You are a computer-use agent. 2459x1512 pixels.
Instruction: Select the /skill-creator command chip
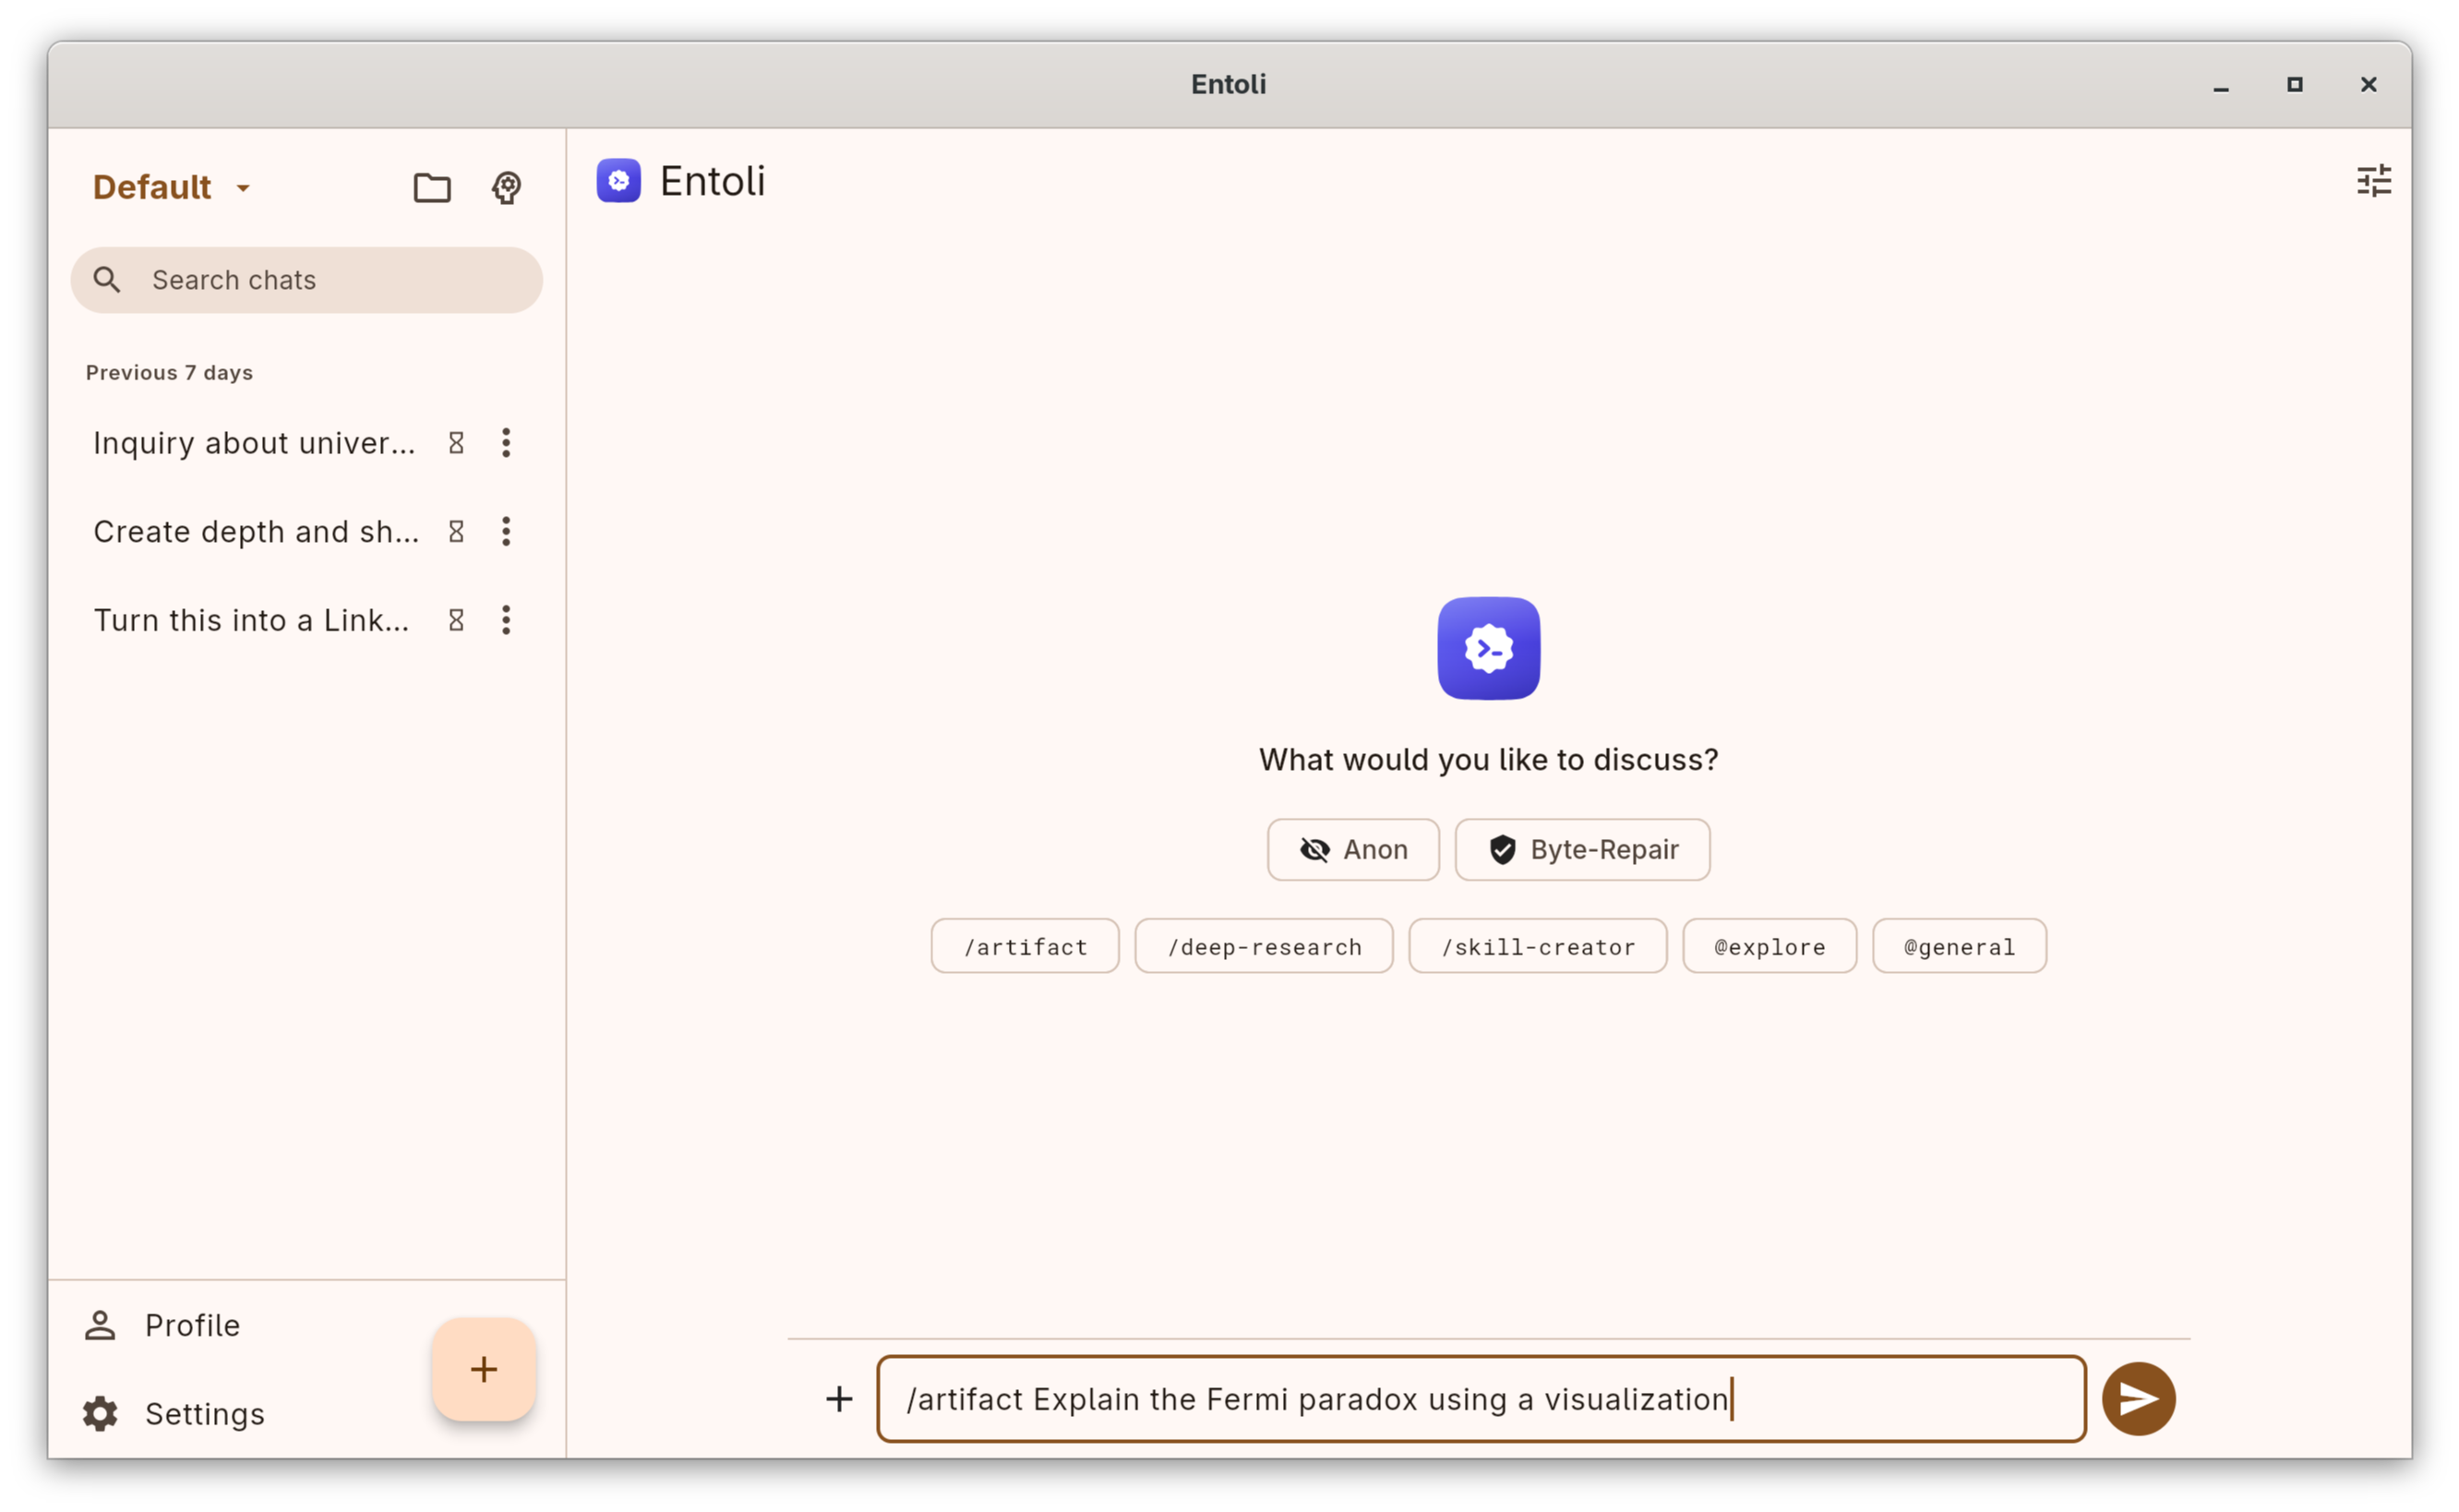tap(1538, 946)
